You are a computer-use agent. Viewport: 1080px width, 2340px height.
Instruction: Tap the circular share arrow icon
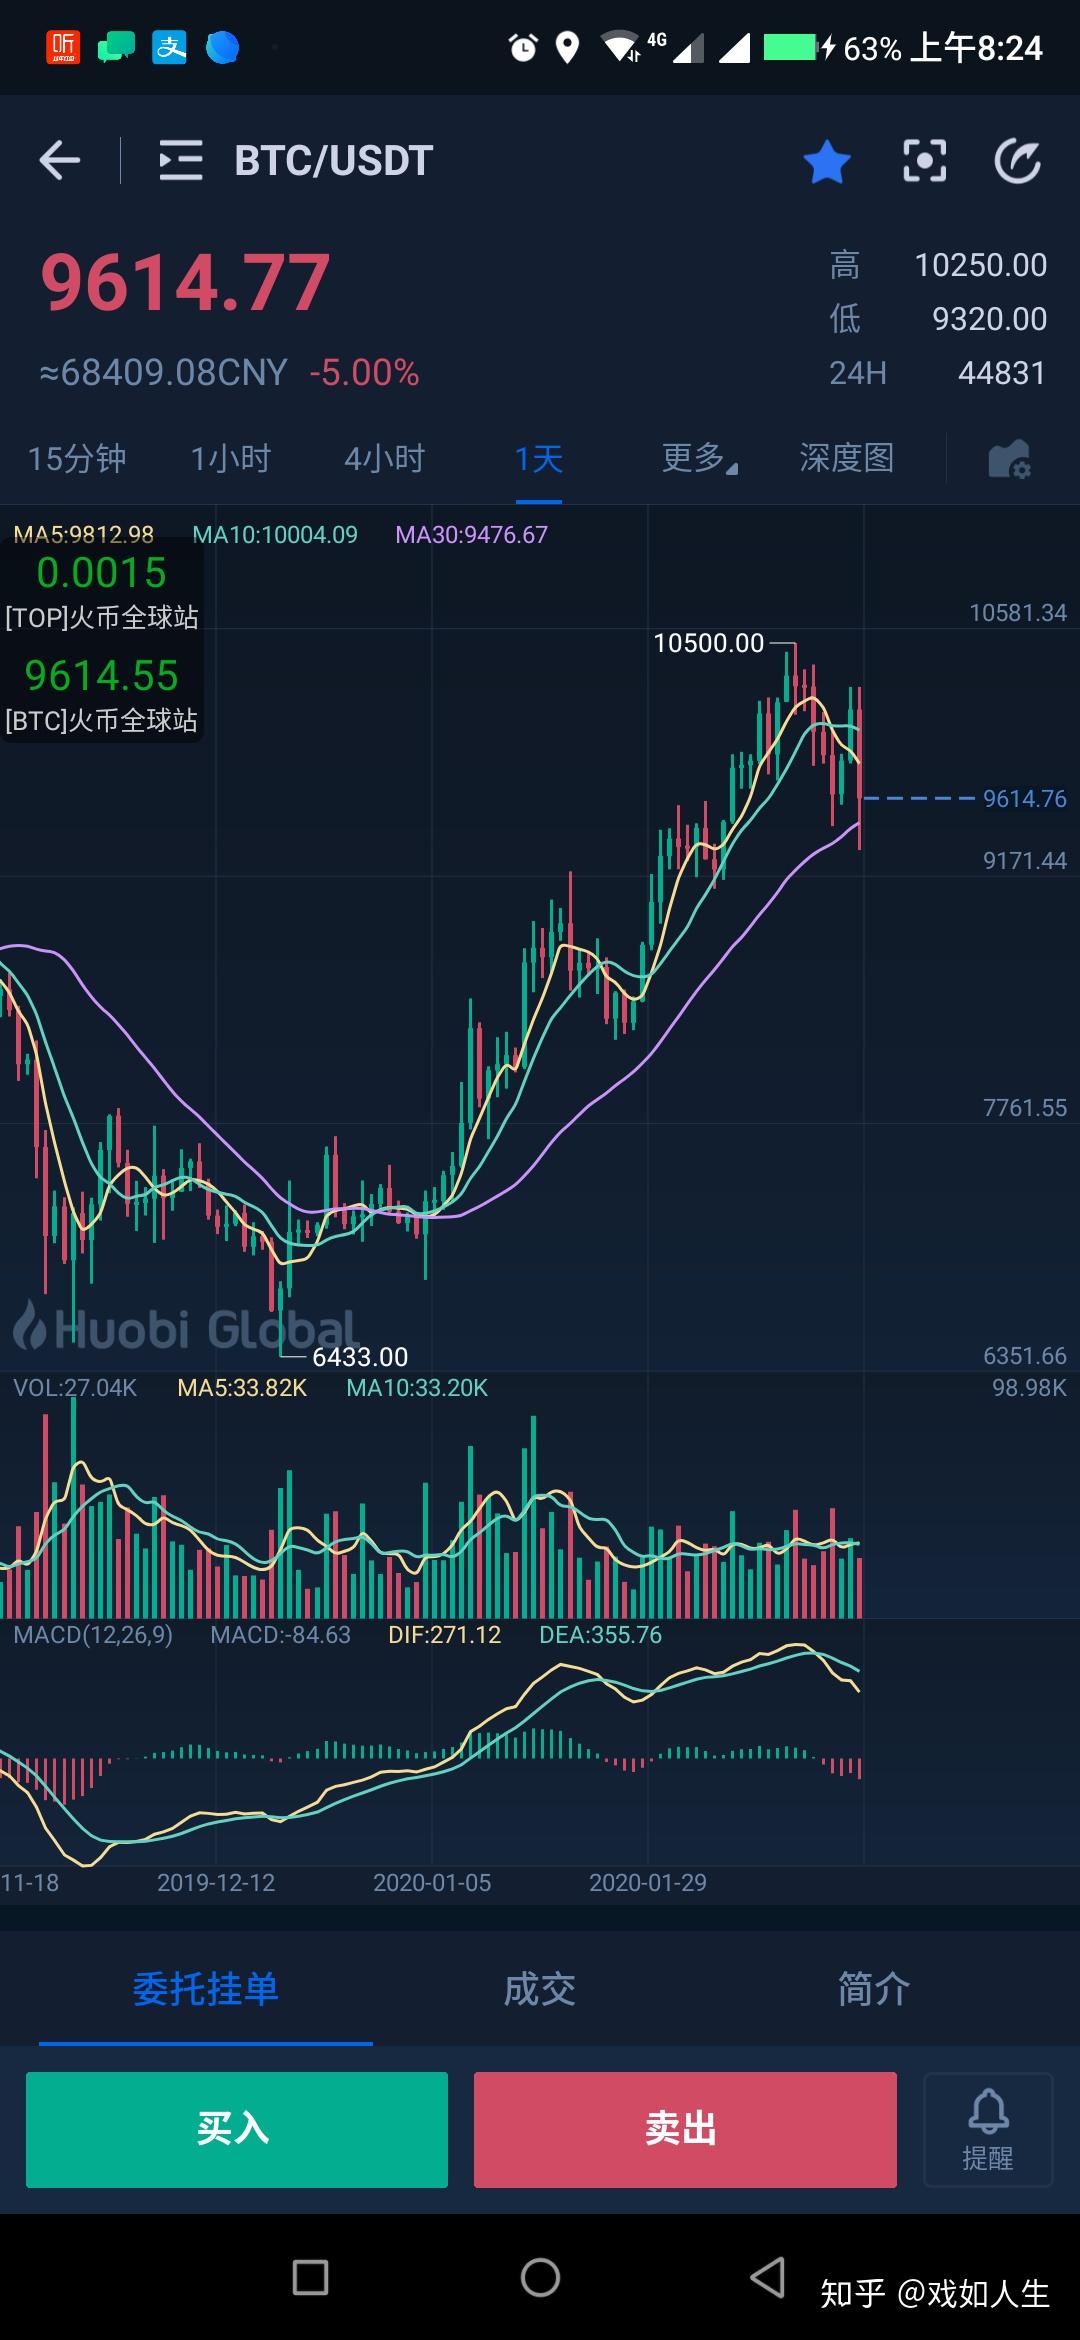[x=1018, y=161]
